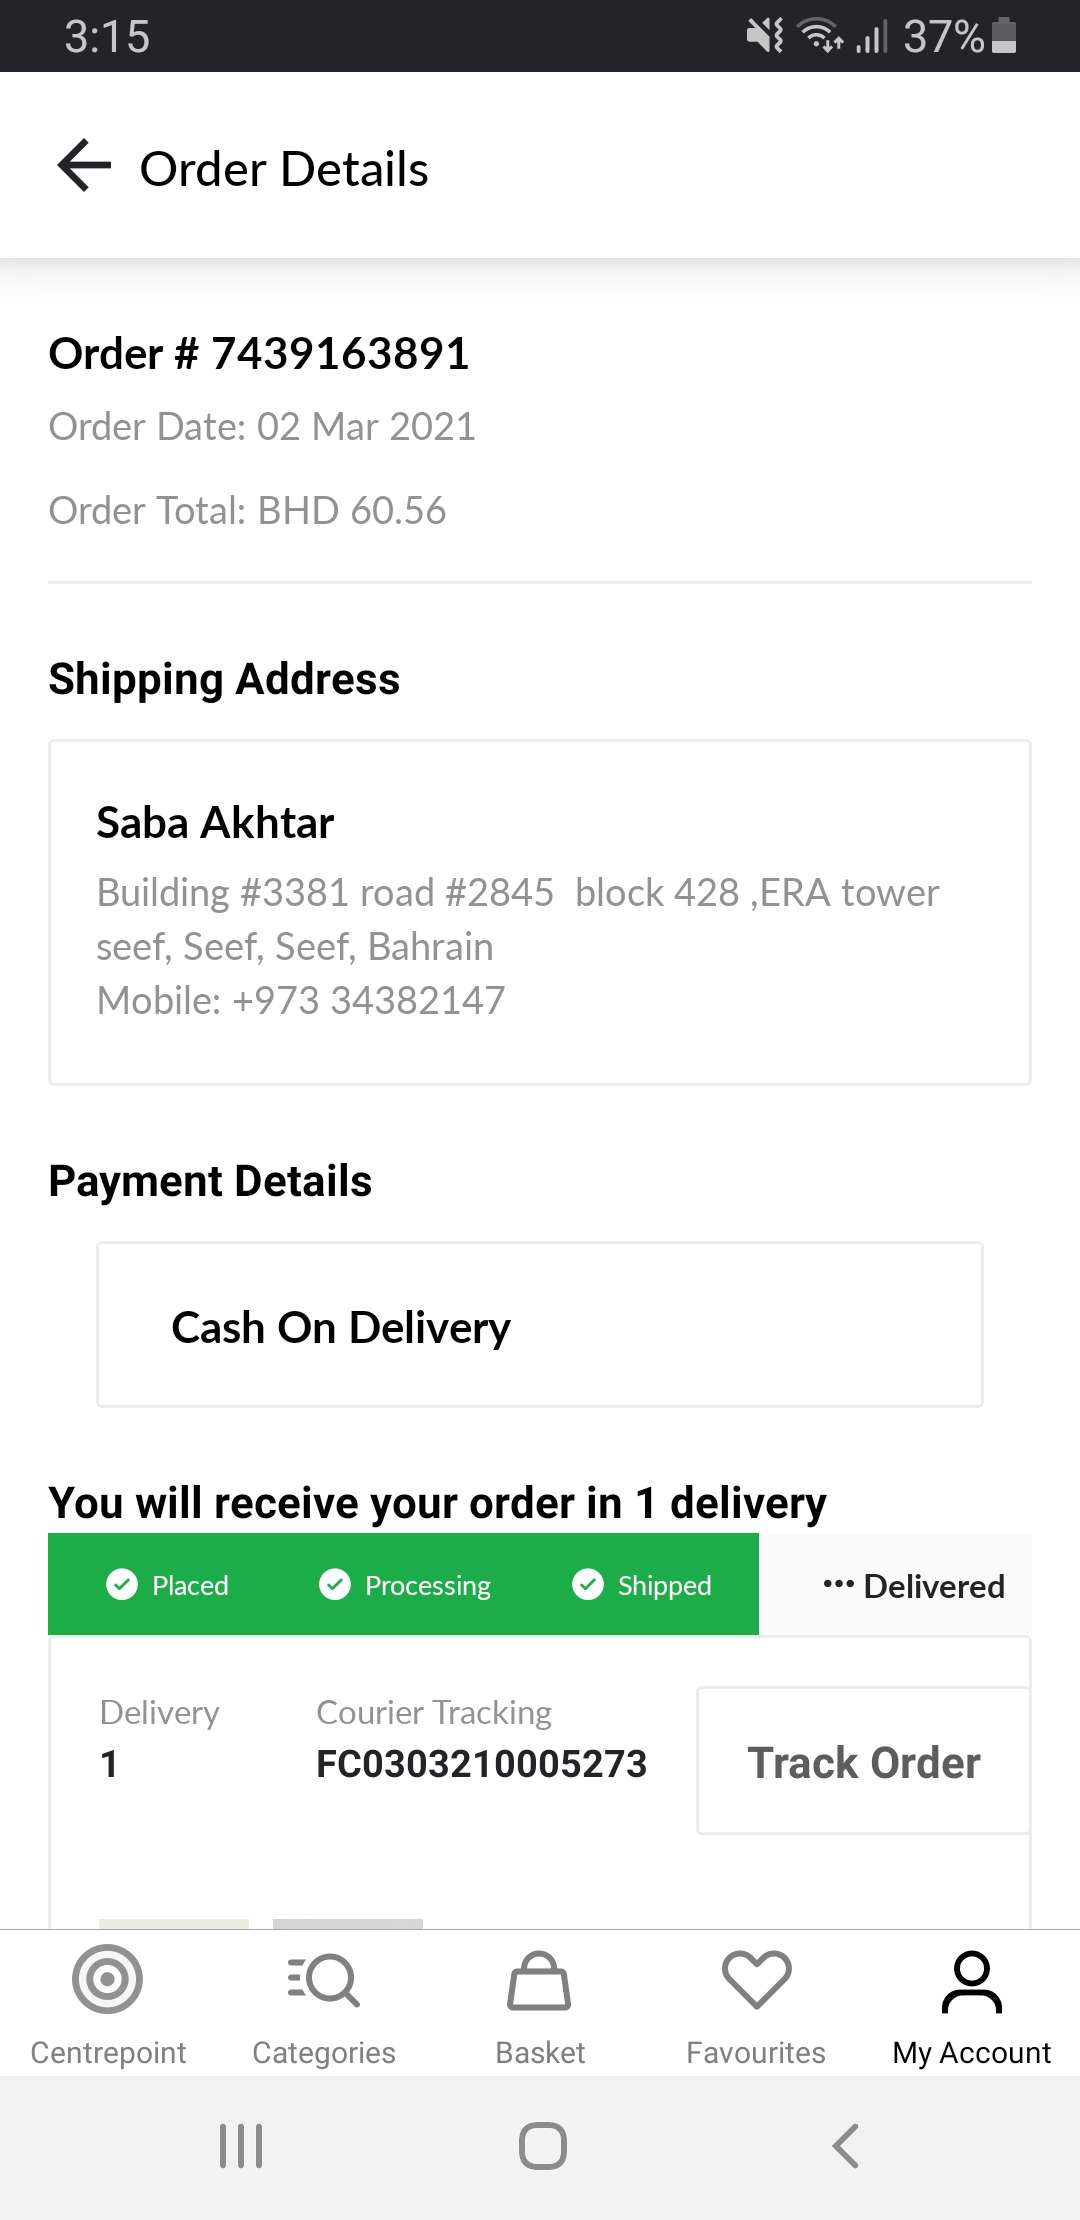Tap the Android home button
The height and width of the screenshot is (2220, 1080).
click(x=542, y=2146)
